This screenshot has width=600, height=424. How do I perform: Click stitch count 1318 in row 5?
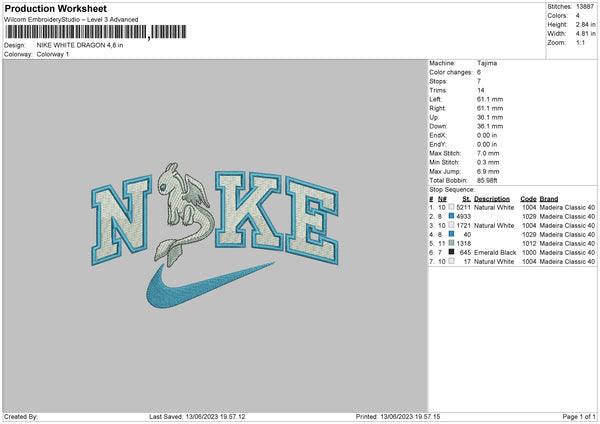[x=463, y=243]
